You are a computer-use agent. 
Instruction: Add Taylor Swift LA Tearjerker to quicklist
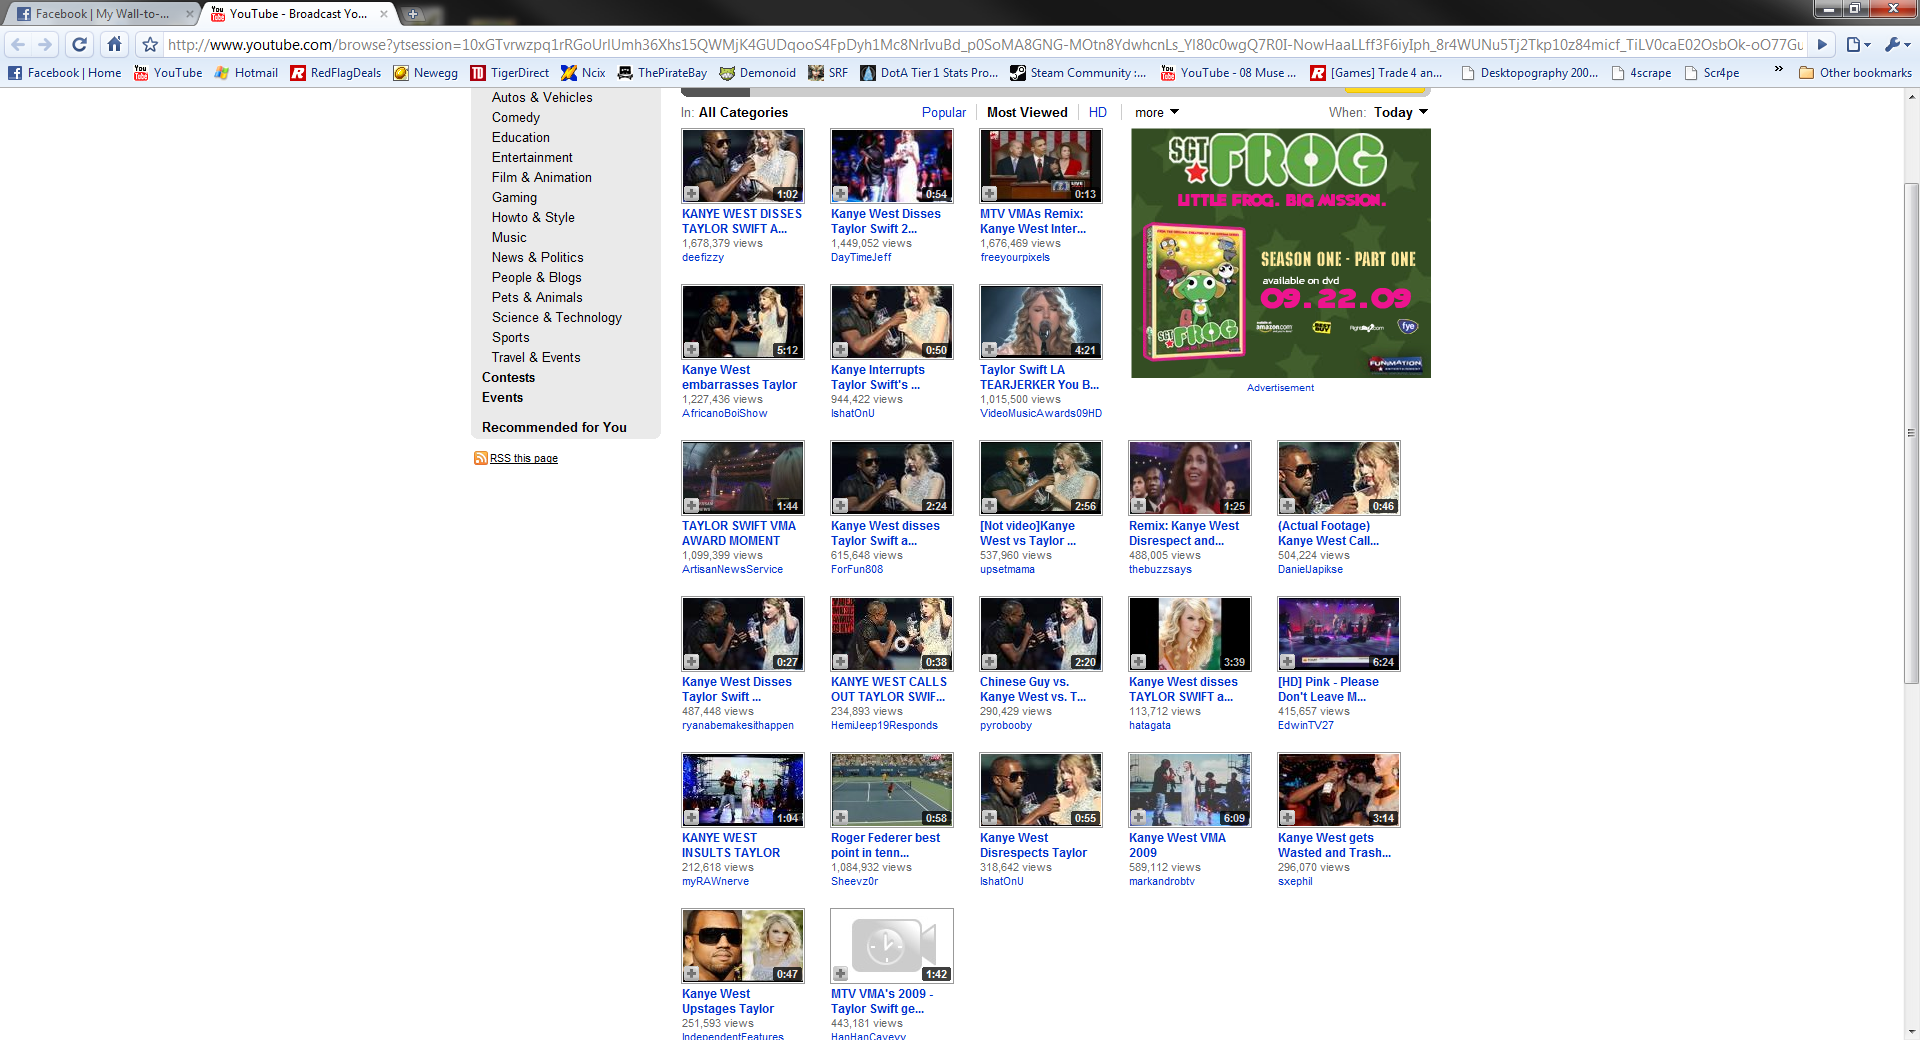989,350
